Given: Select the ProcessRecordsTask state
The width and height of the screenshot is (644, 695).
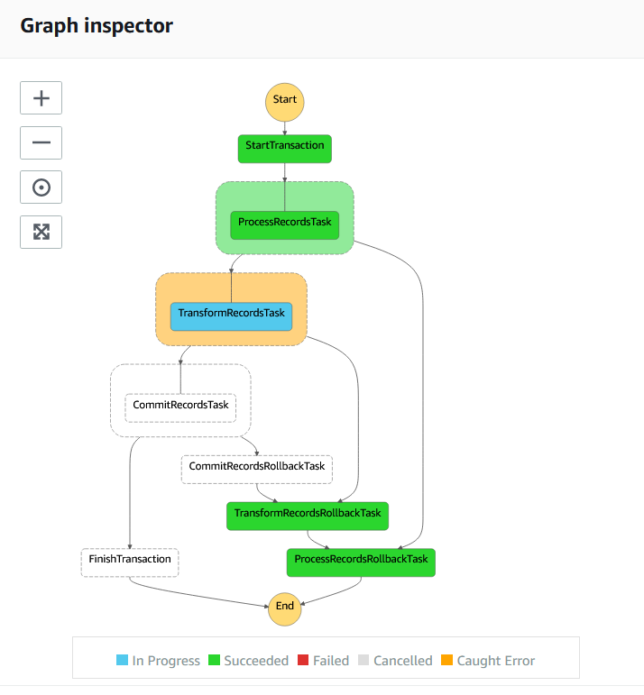Looking at the screenshot, I should point(285,226).
